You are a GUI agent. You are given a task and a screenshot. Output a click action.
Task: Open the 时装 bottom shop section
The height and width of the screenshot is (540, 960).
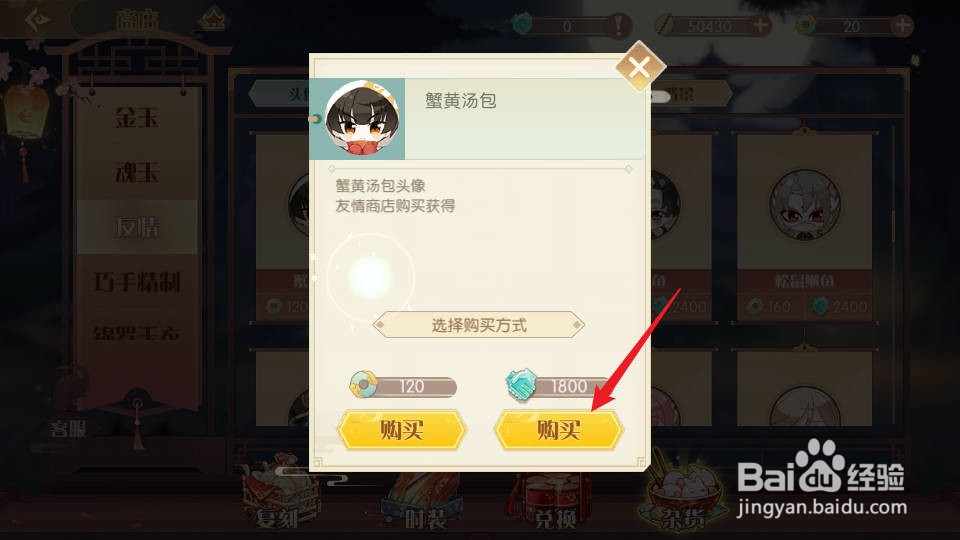tap(424, 499)
